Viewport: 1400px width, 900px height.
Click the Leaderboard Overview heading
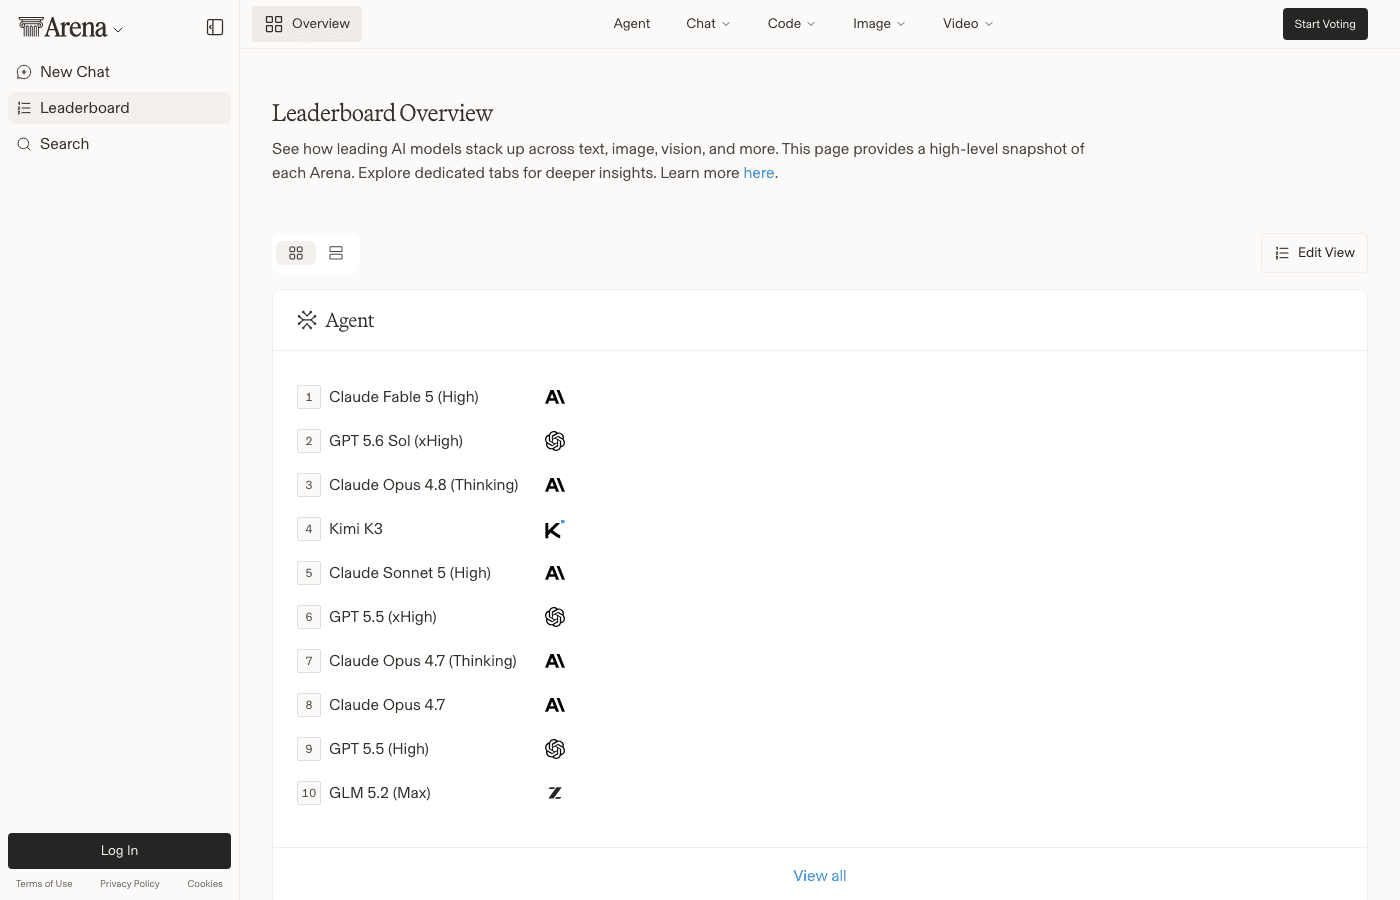click(x=382, y=113)
